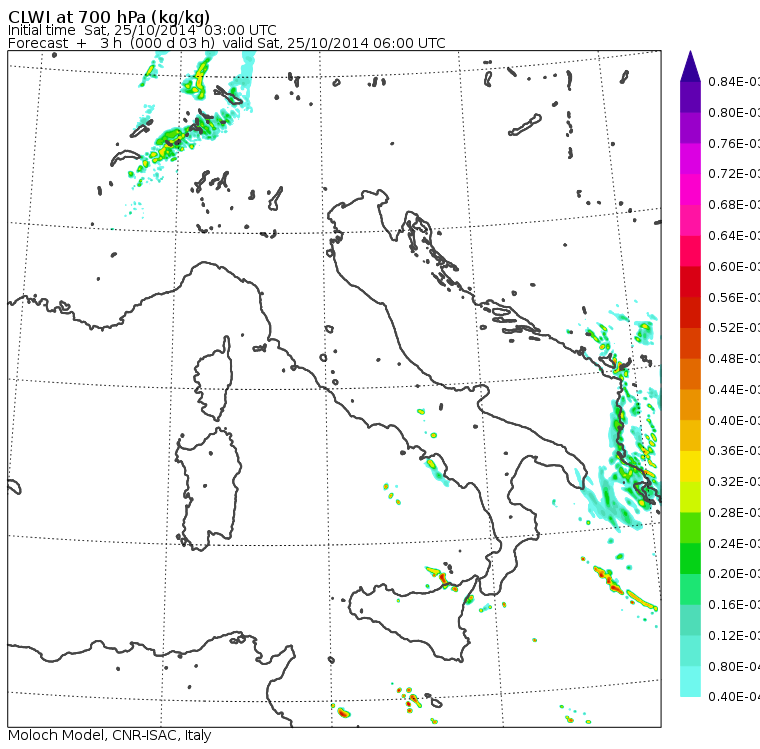
Task: Click the 'Forecast + 3 h' valid time line
Action: pyautogui.click(x=226, y=43)
